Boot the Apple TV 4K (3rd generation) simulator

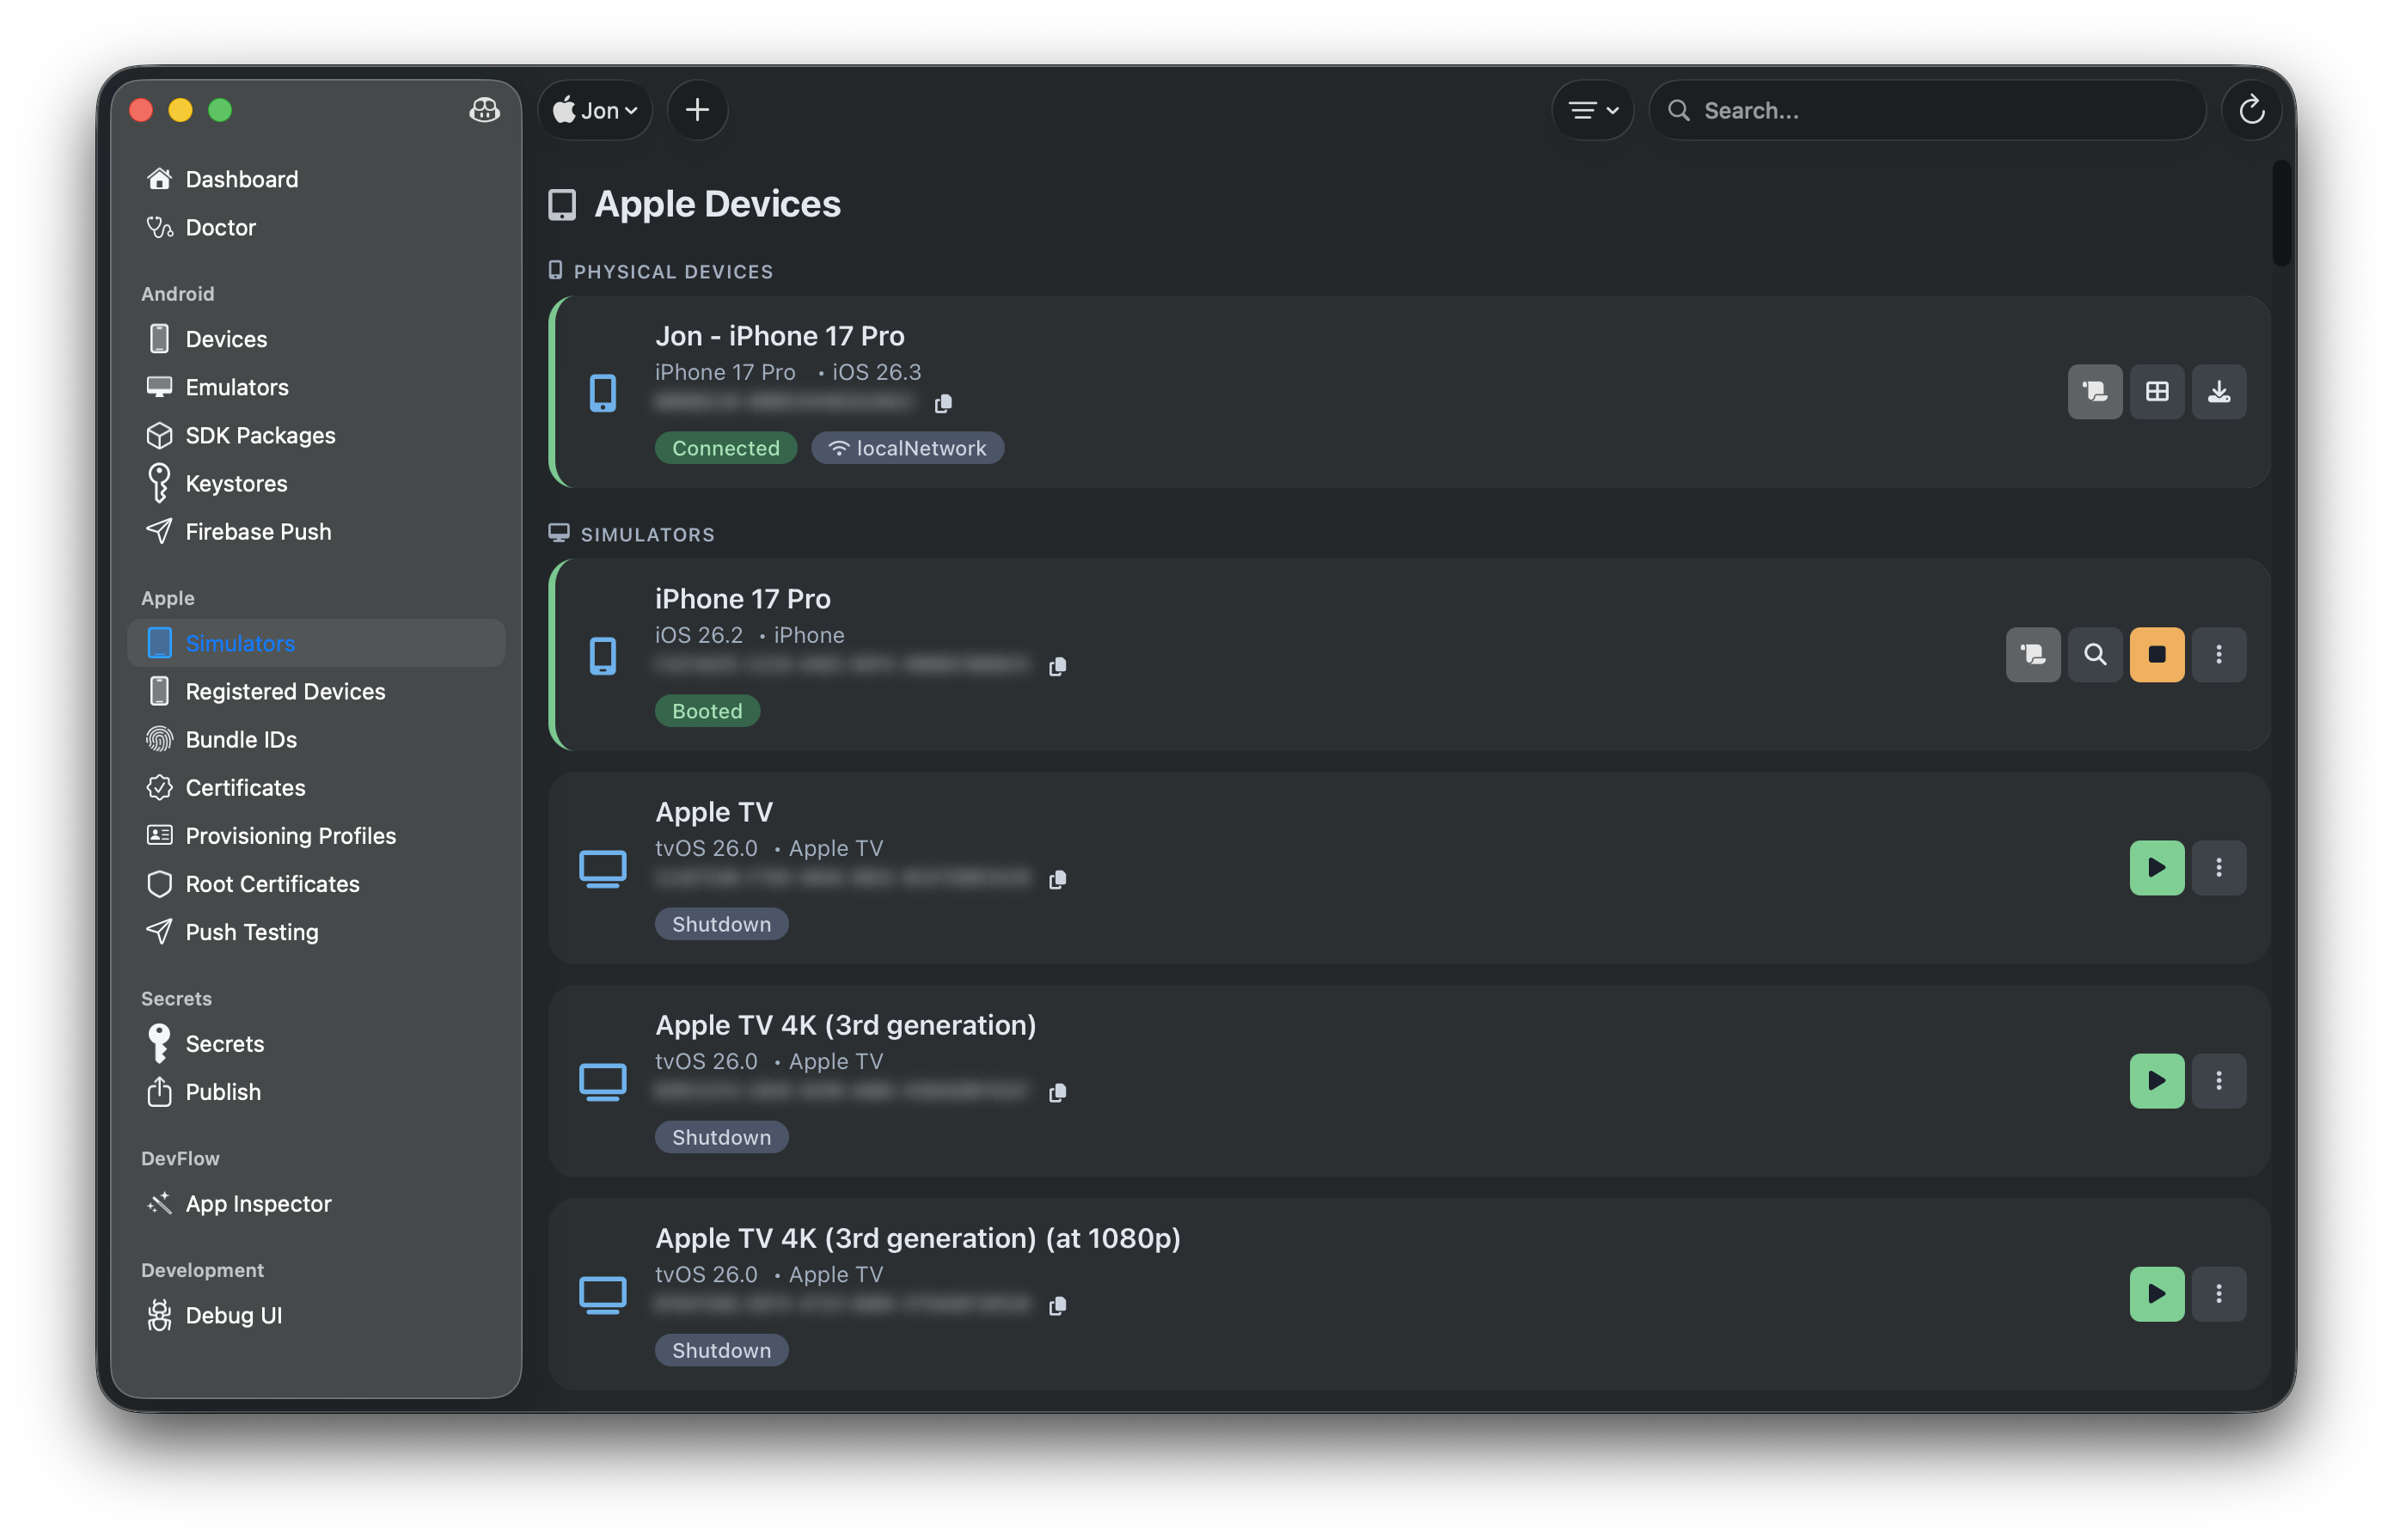[x=2157, y=1080]
